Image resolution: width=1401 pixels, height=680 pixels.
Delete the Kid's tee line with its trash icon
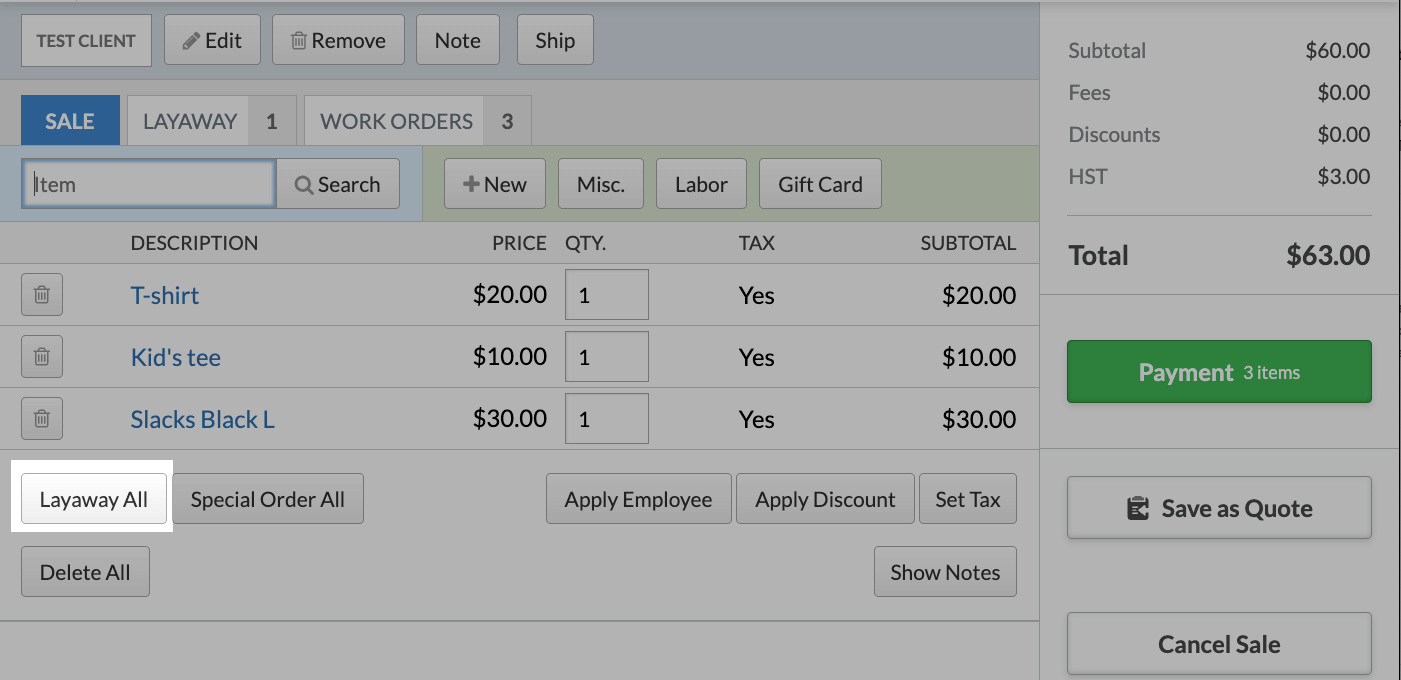point(42,357)
